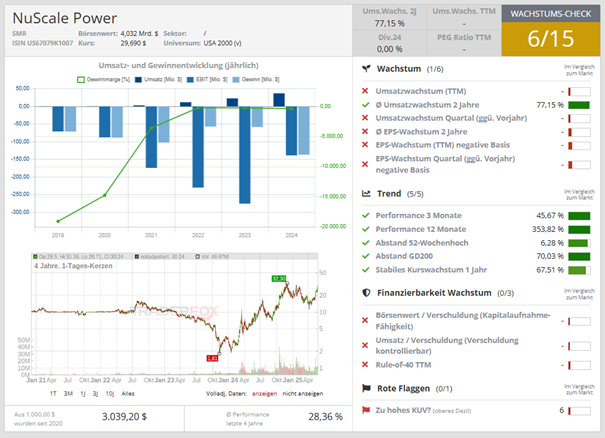The width and height of the screenshot is (605, 438).
Task: Click the red X beside Umsatzwachstum (TTM)
Action: (x=365, y=91)
